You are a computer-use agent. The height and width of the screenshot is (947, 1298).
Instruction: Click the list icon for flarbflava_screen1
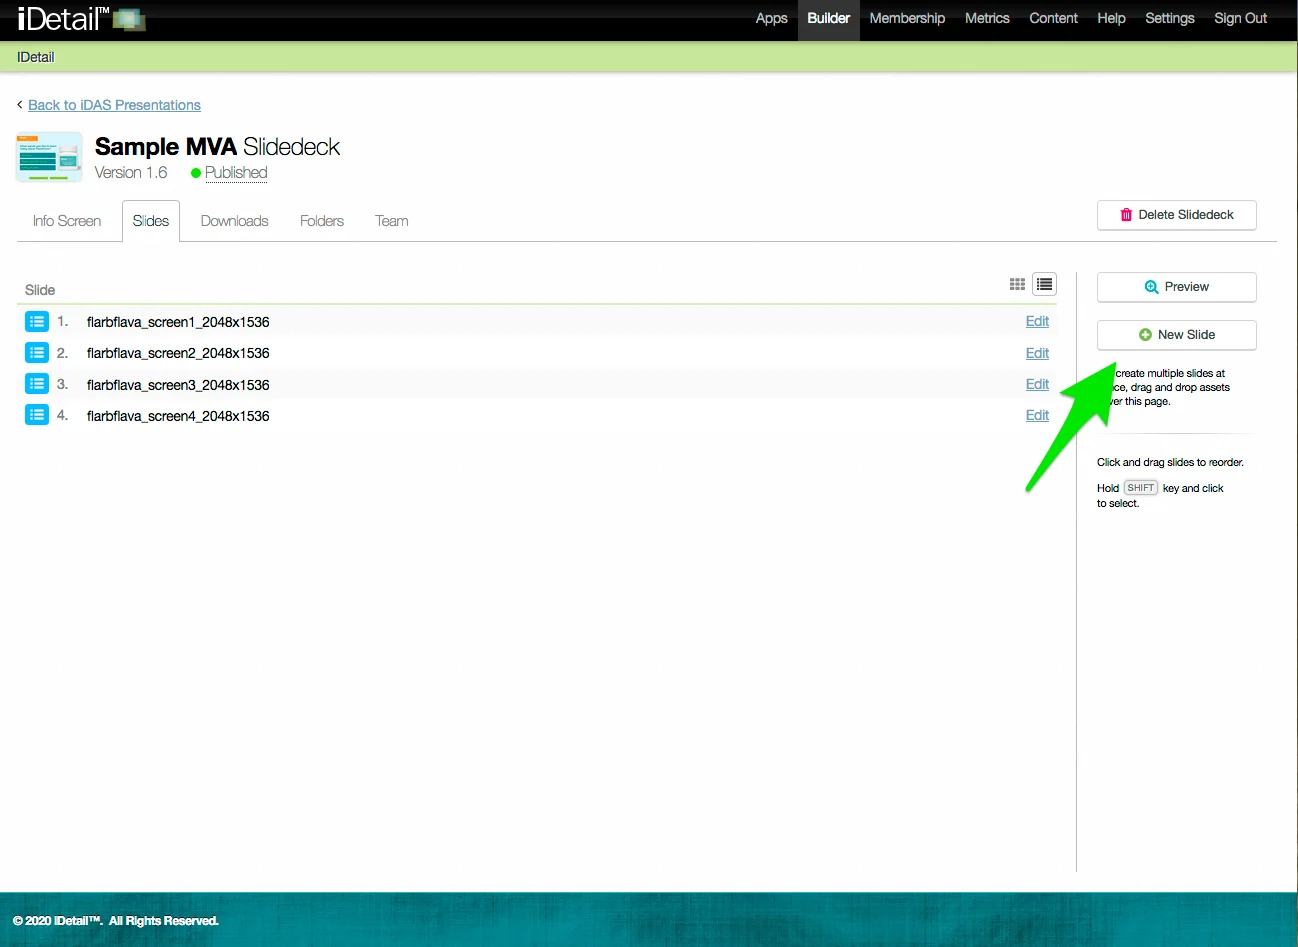coord(37,321)
